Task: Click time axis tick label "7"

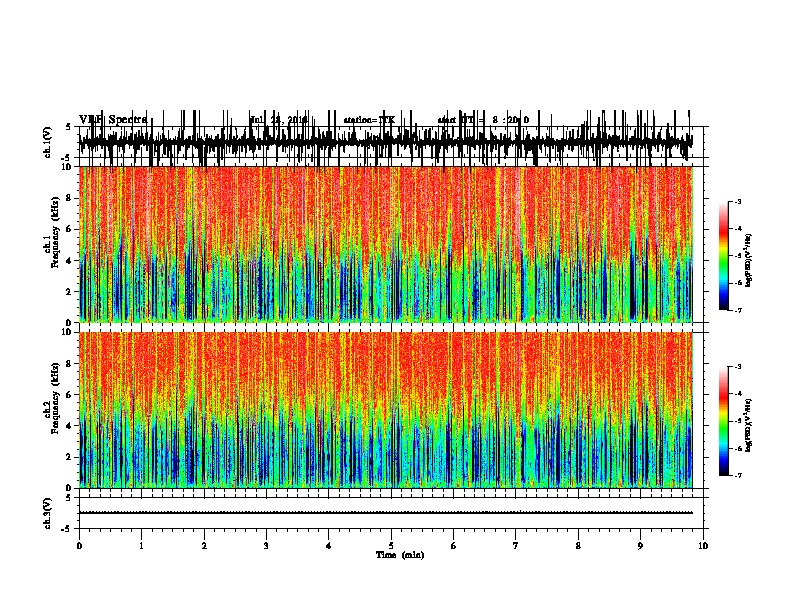Action: pos(516,546)
